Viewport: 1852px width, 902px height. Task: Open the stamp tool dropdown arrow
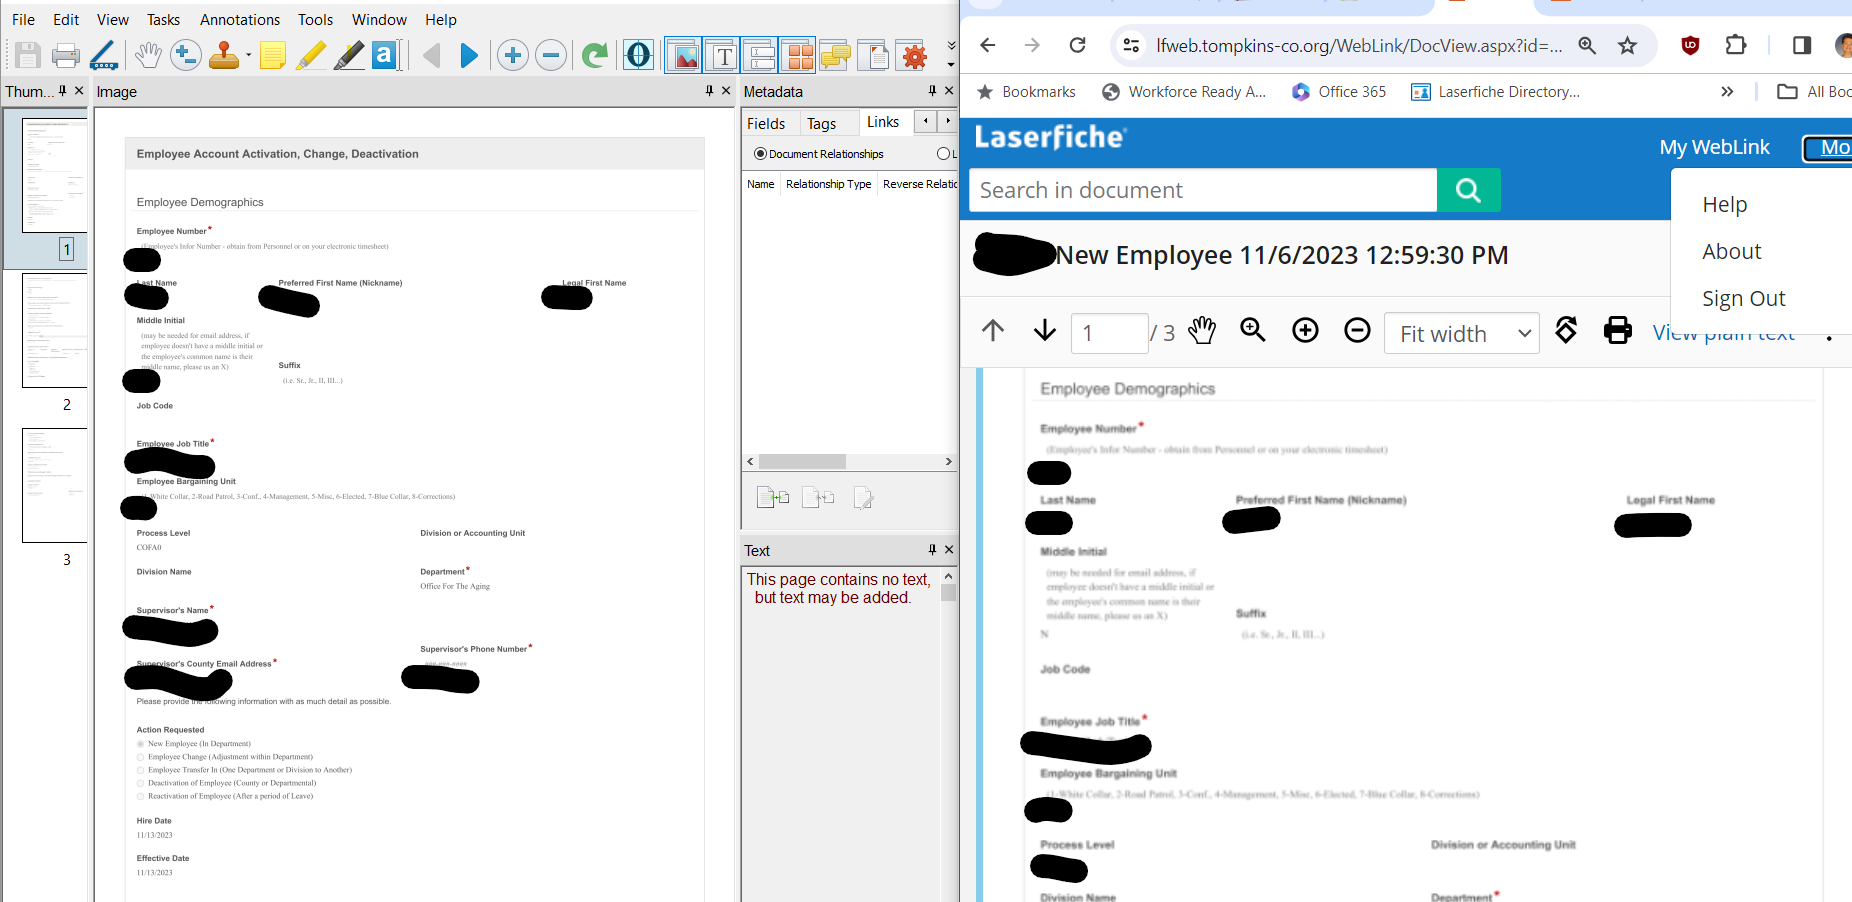click(248, 56)
